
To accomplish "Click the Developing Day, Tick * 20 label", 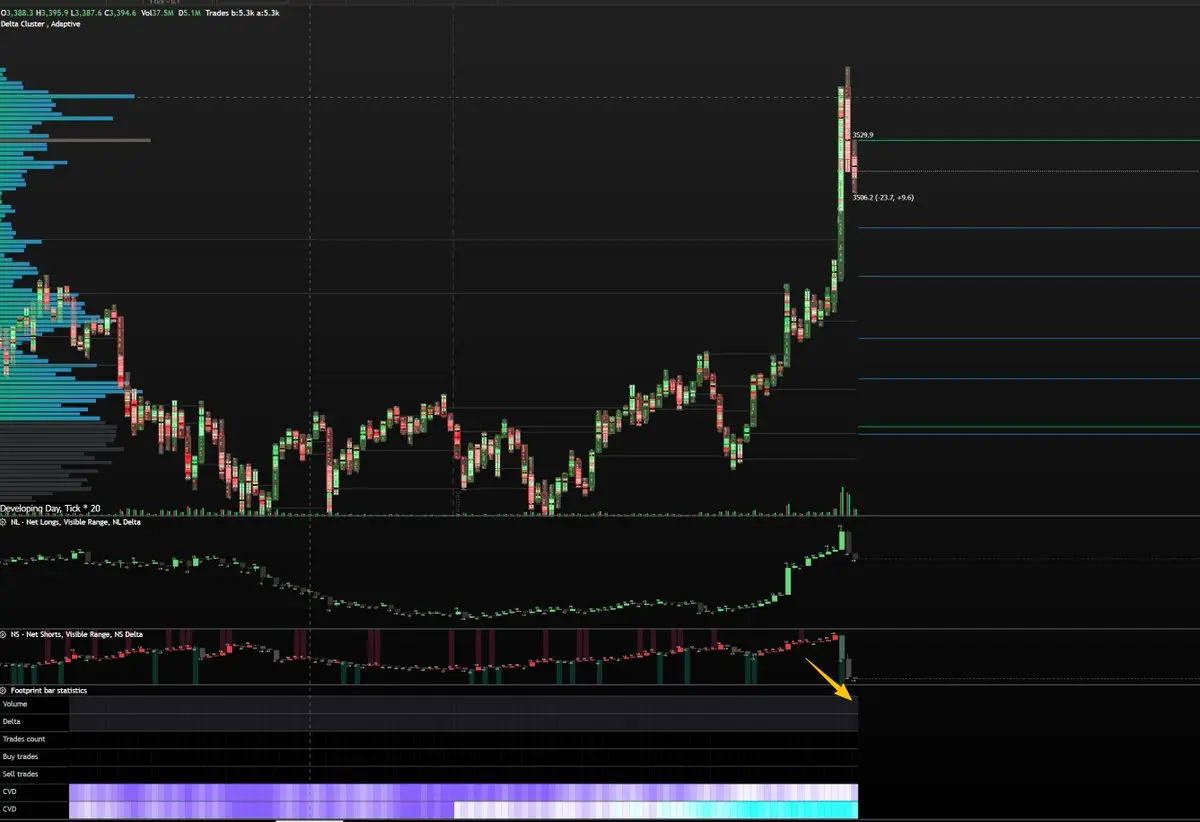I will click(51, 509).
